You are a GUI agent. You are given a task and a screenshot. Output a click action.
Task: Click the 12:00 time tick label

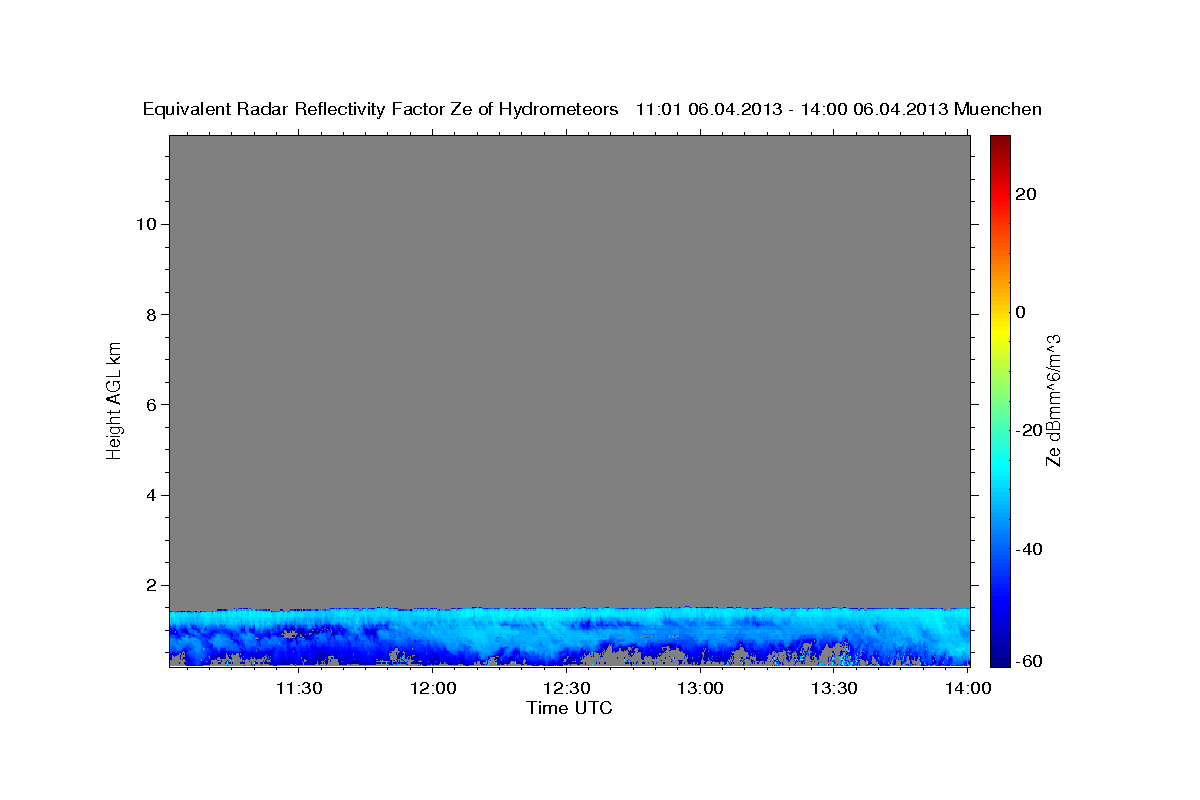433,688
